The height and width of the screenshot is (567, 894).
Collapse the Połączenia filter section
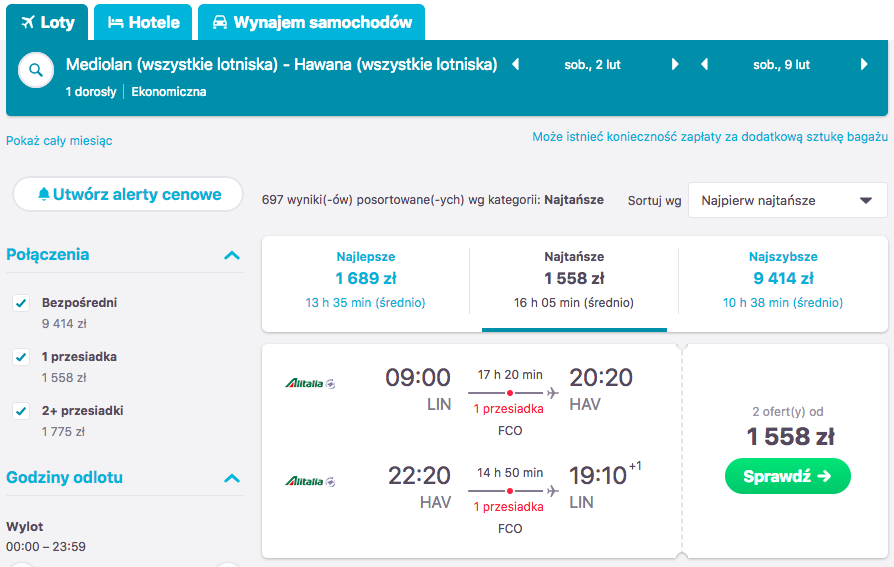tap(232, 255)
